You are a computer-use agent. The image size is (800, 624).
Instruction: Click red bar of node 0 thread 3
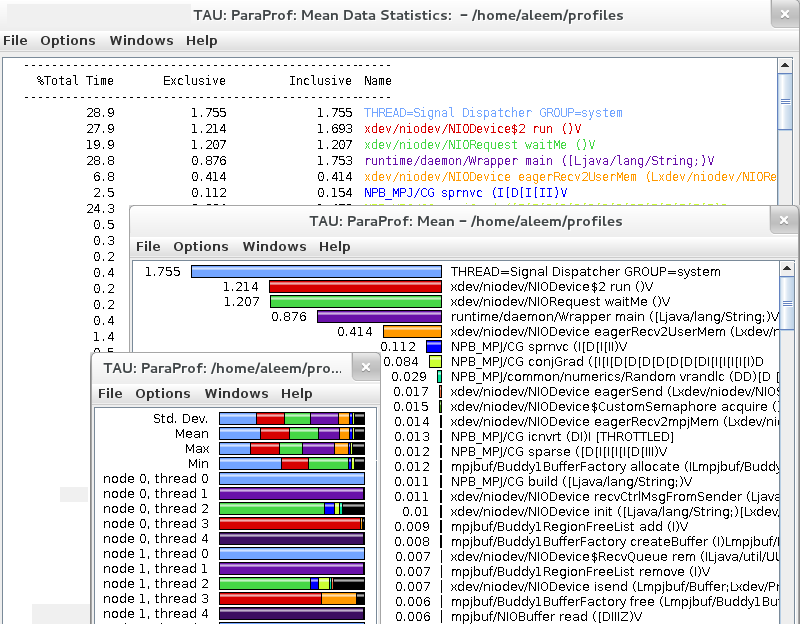(290, 523)
